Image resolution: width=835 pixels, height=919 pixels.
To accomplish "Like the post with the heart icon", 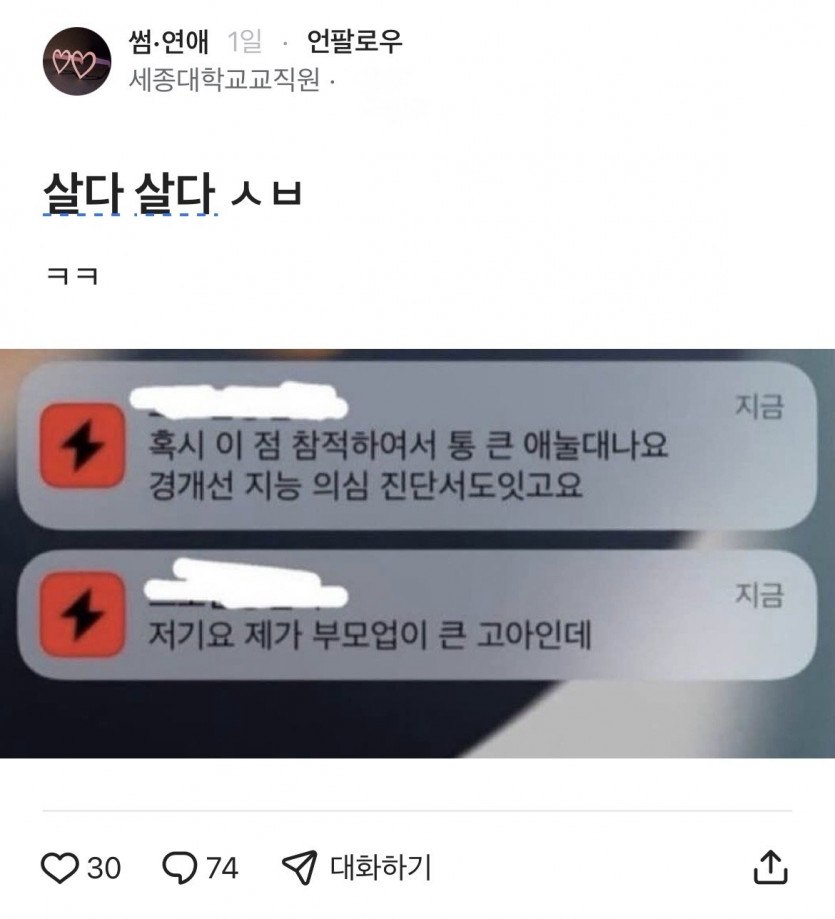I will [59, 867].
